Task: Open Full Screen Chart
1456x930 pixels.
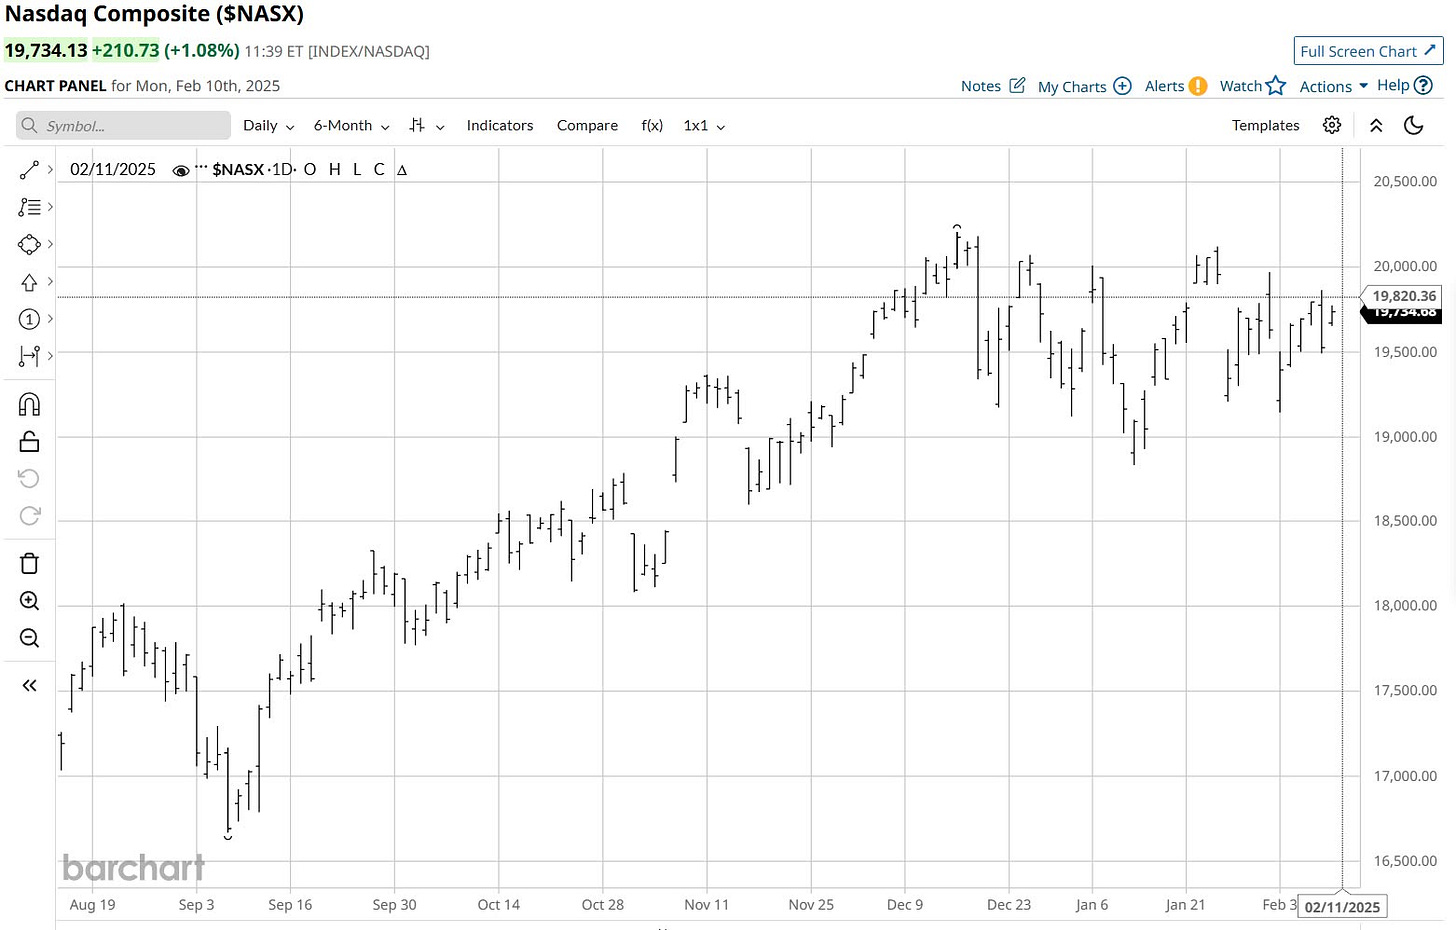Action: click(x=1368, y=51)
